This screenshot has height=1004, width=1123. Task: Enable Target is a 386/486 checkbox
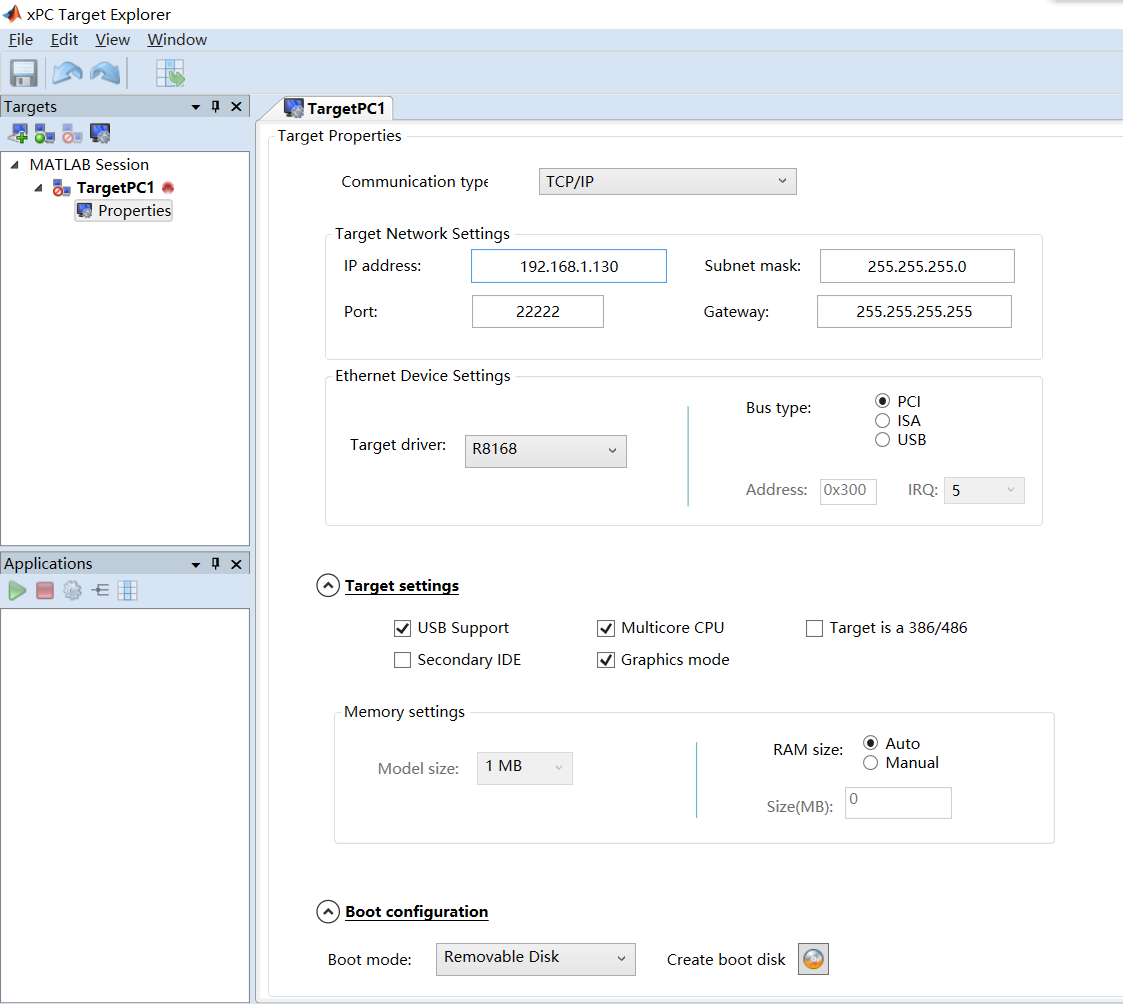click(814, 629)
